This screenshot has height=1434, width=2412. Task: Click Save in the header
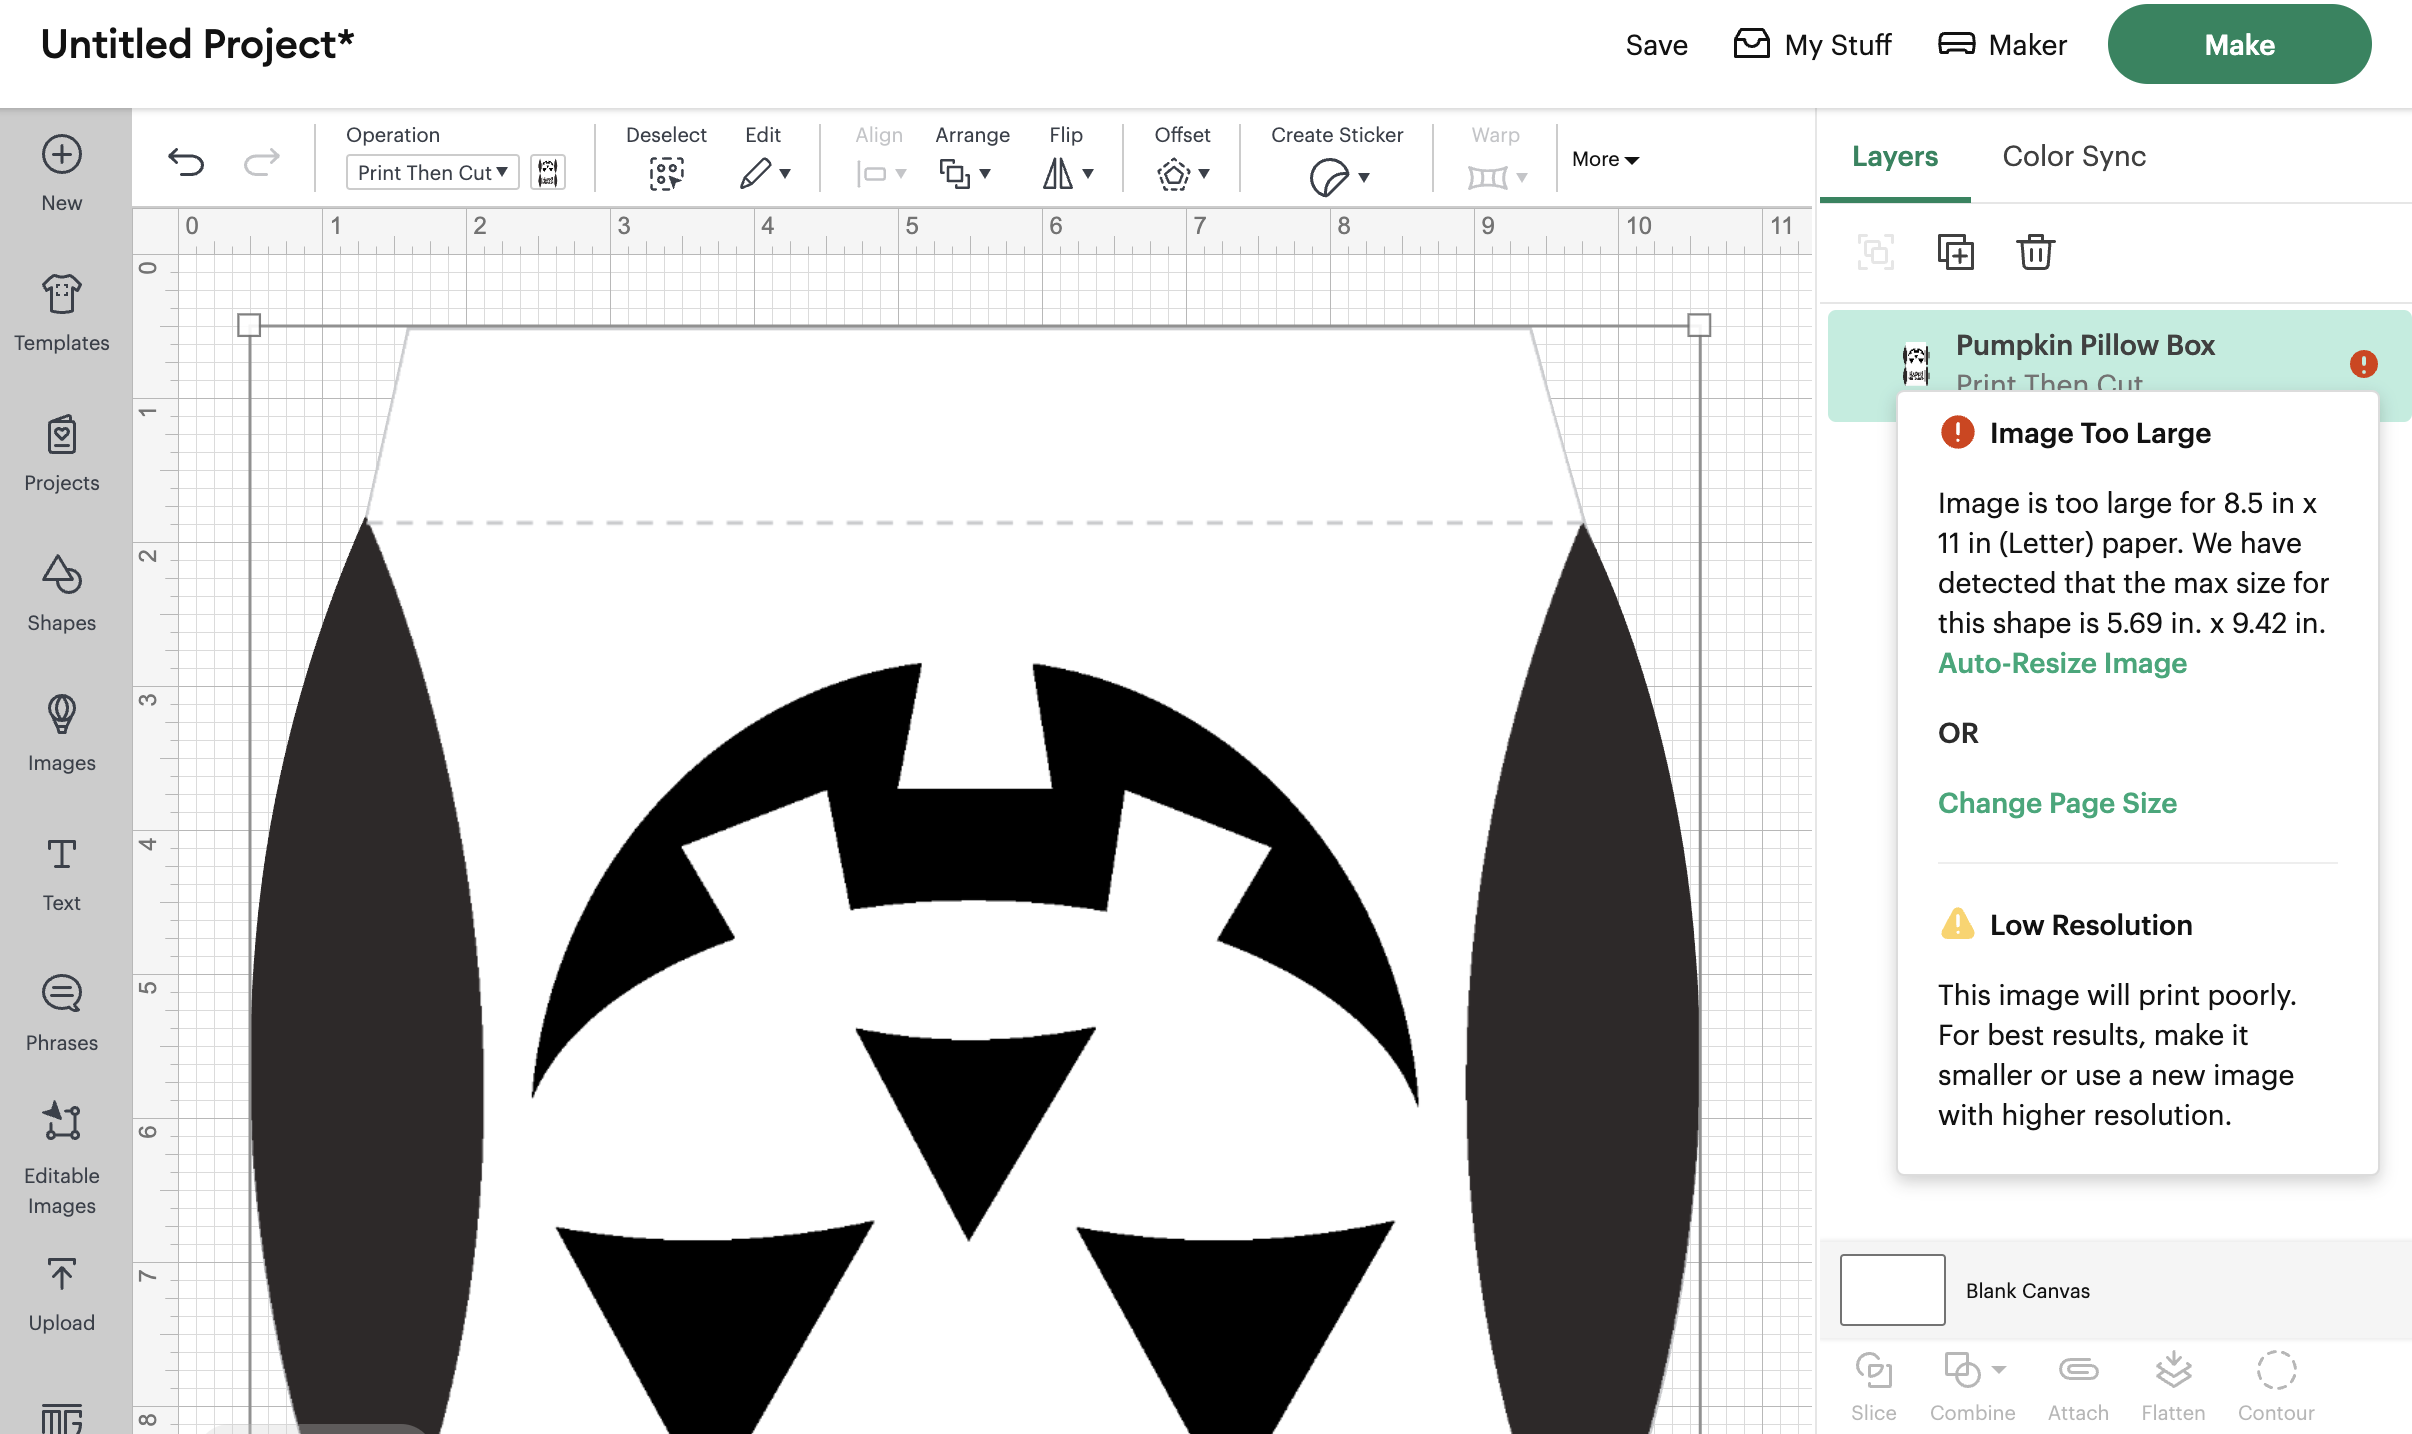click(x=1656, y=45)
